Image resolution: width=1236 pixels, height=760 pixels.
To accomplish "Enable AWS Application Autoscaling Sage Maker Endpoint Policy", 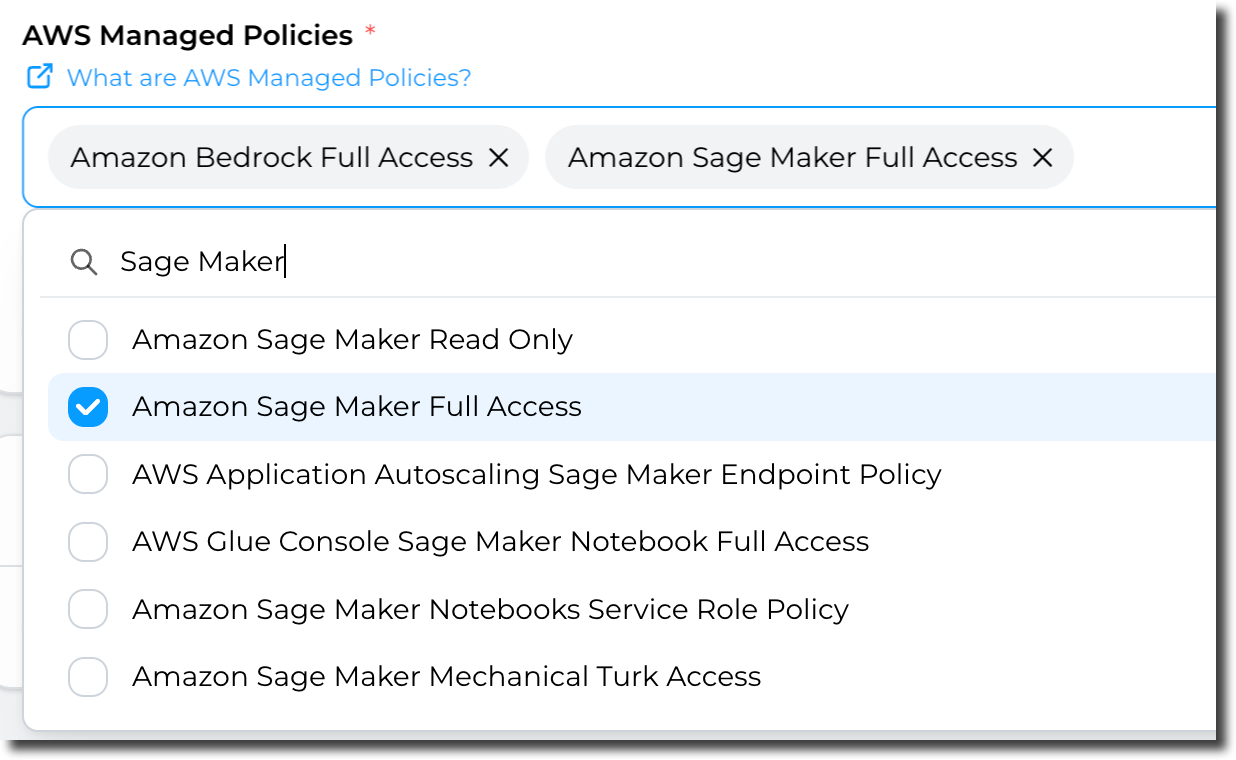I will (x=88, y=474).
